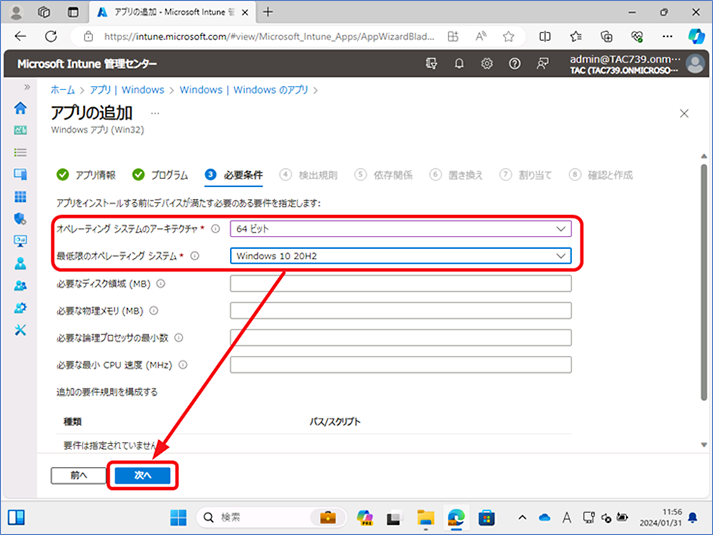Open Endpoint security shield icon
This screenshot has width=713, height=535.
coord(20,219)
